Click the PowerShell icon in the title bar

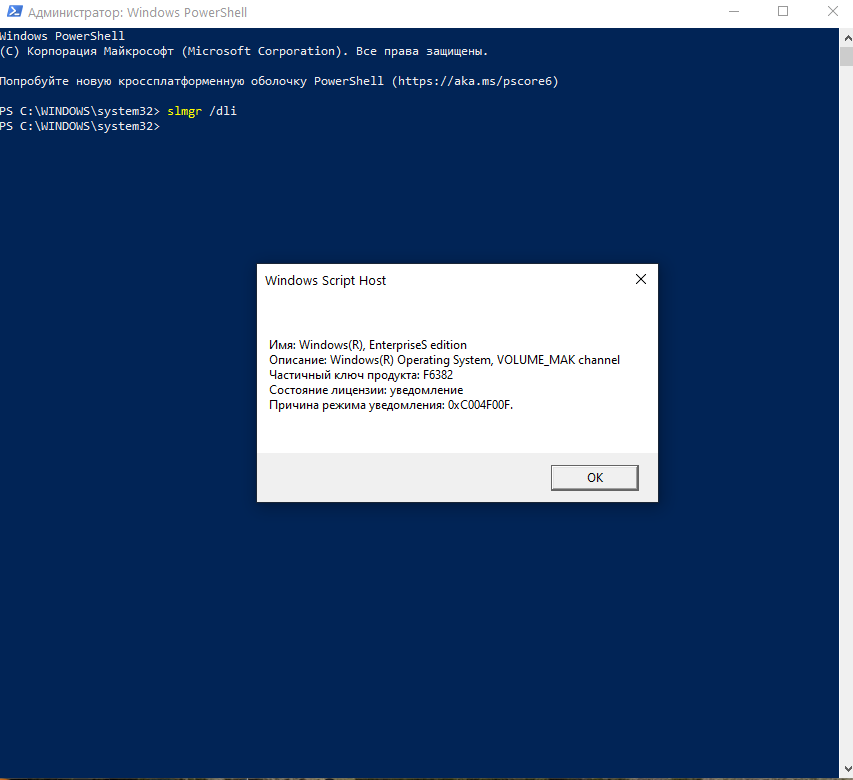[15, 11]
